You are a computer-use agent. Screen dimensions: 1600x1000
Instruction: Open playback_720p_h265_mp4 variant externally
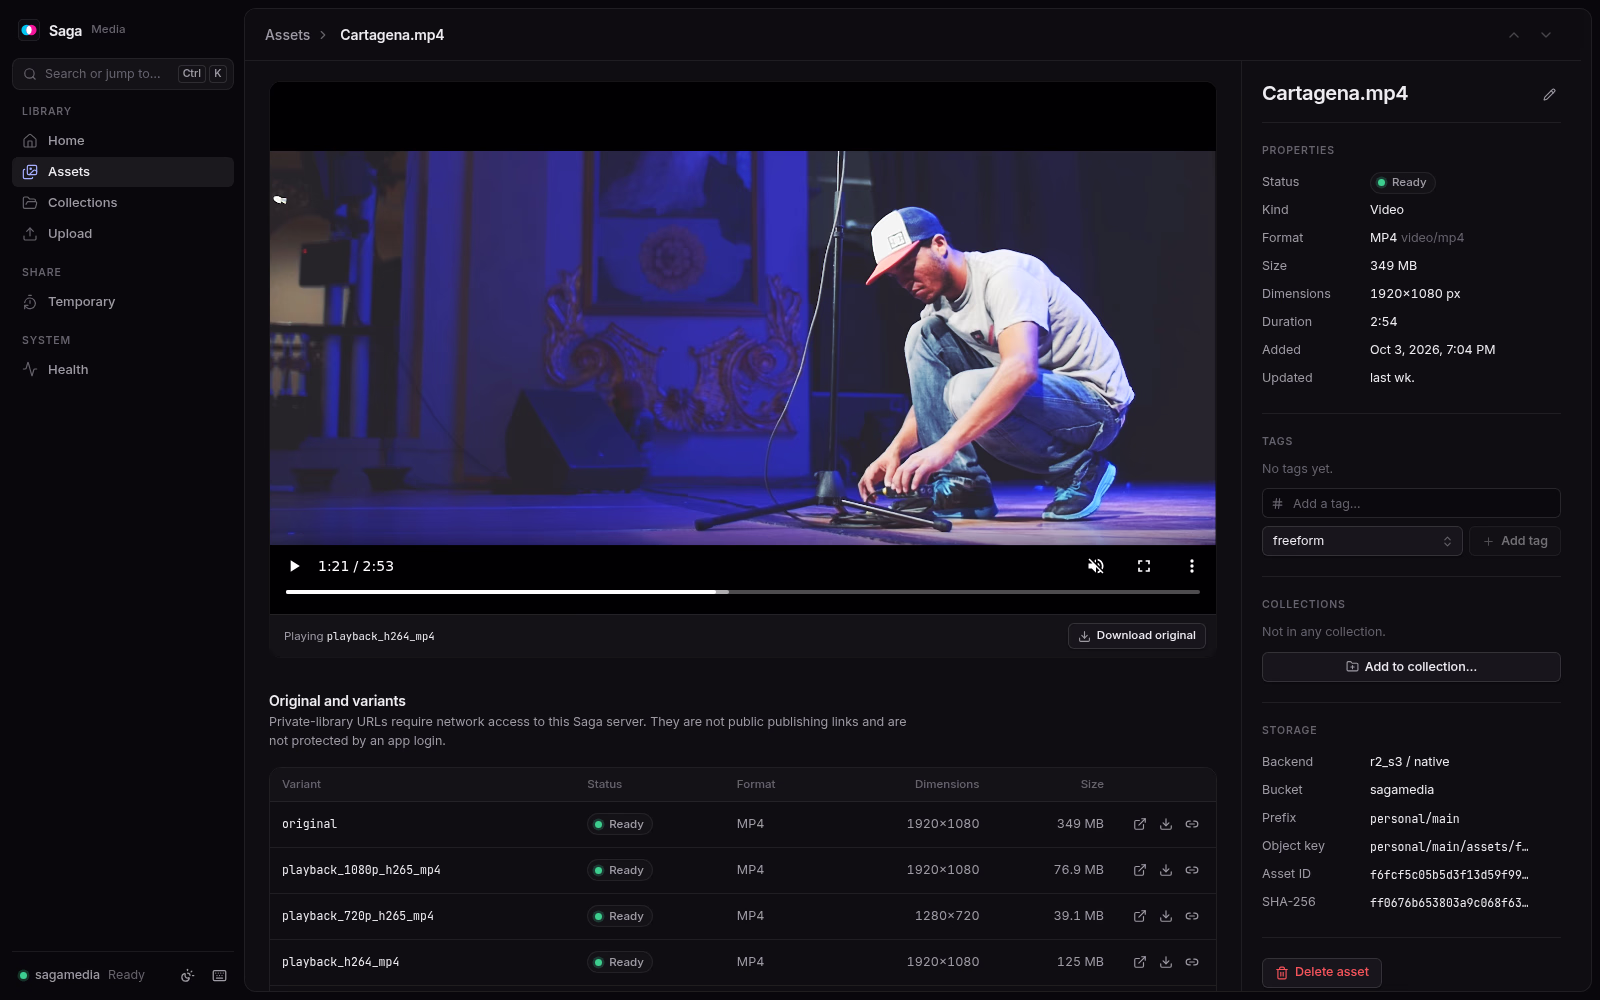click(x=1140, y=916)
